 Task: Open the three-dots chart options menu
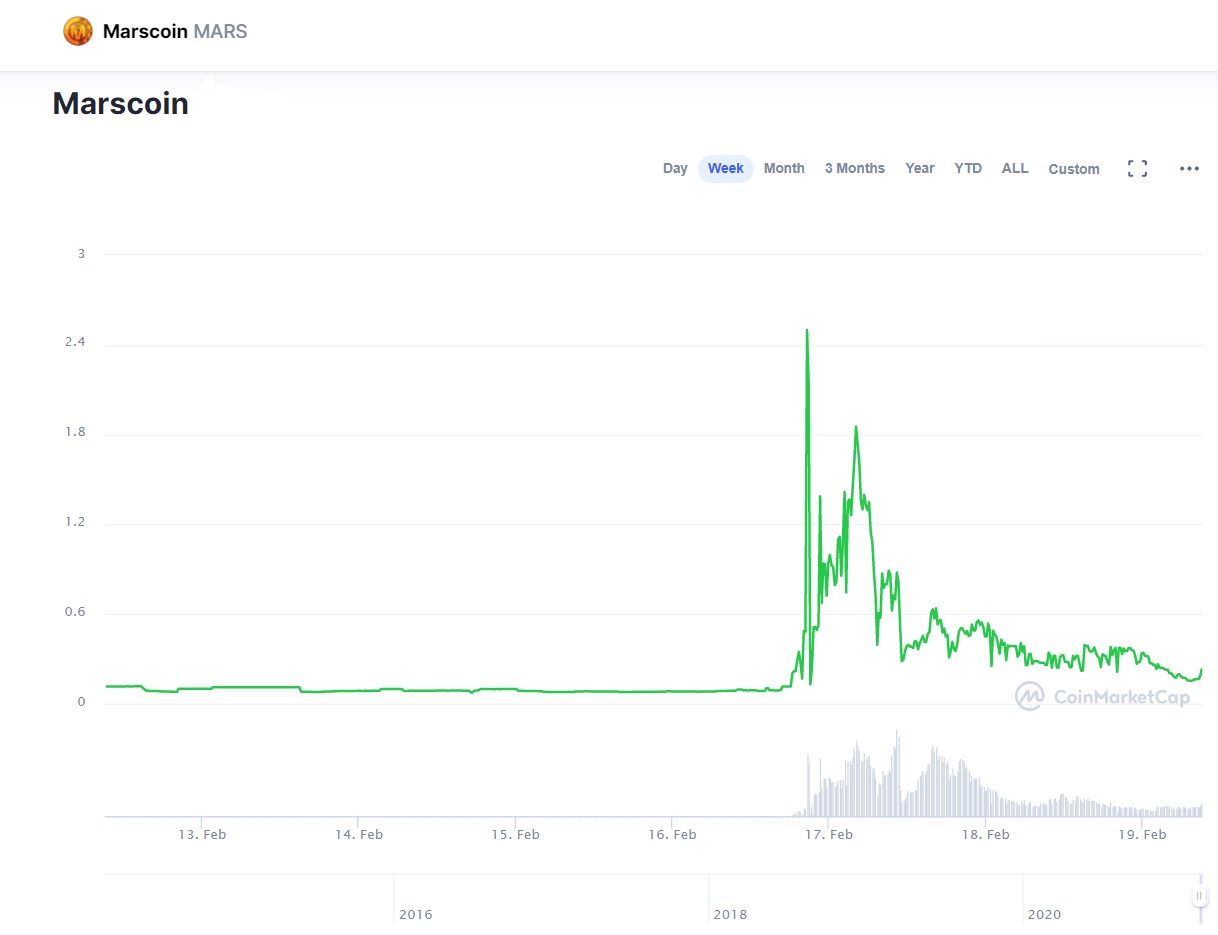point(1189,169)
